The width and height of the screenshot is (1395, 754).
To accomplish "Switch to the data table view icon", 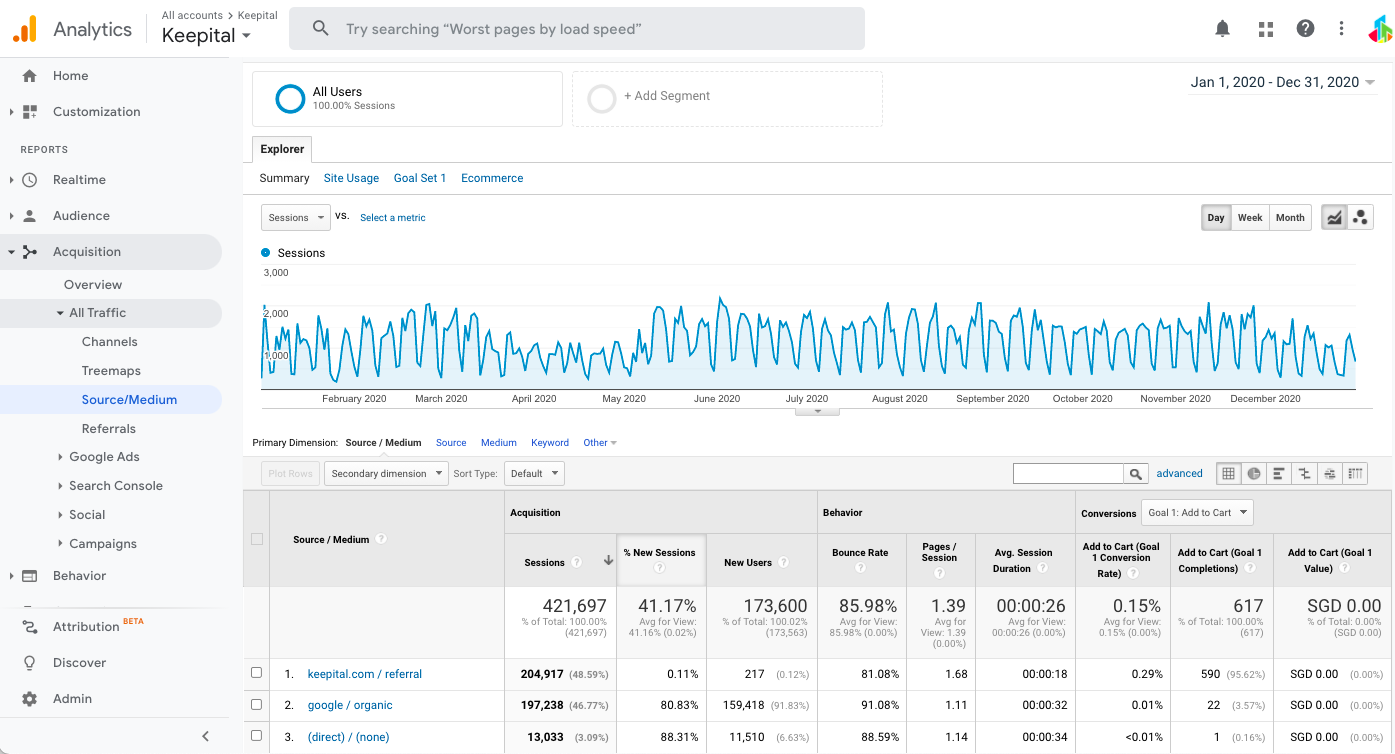I will [x=1229, y=474].
